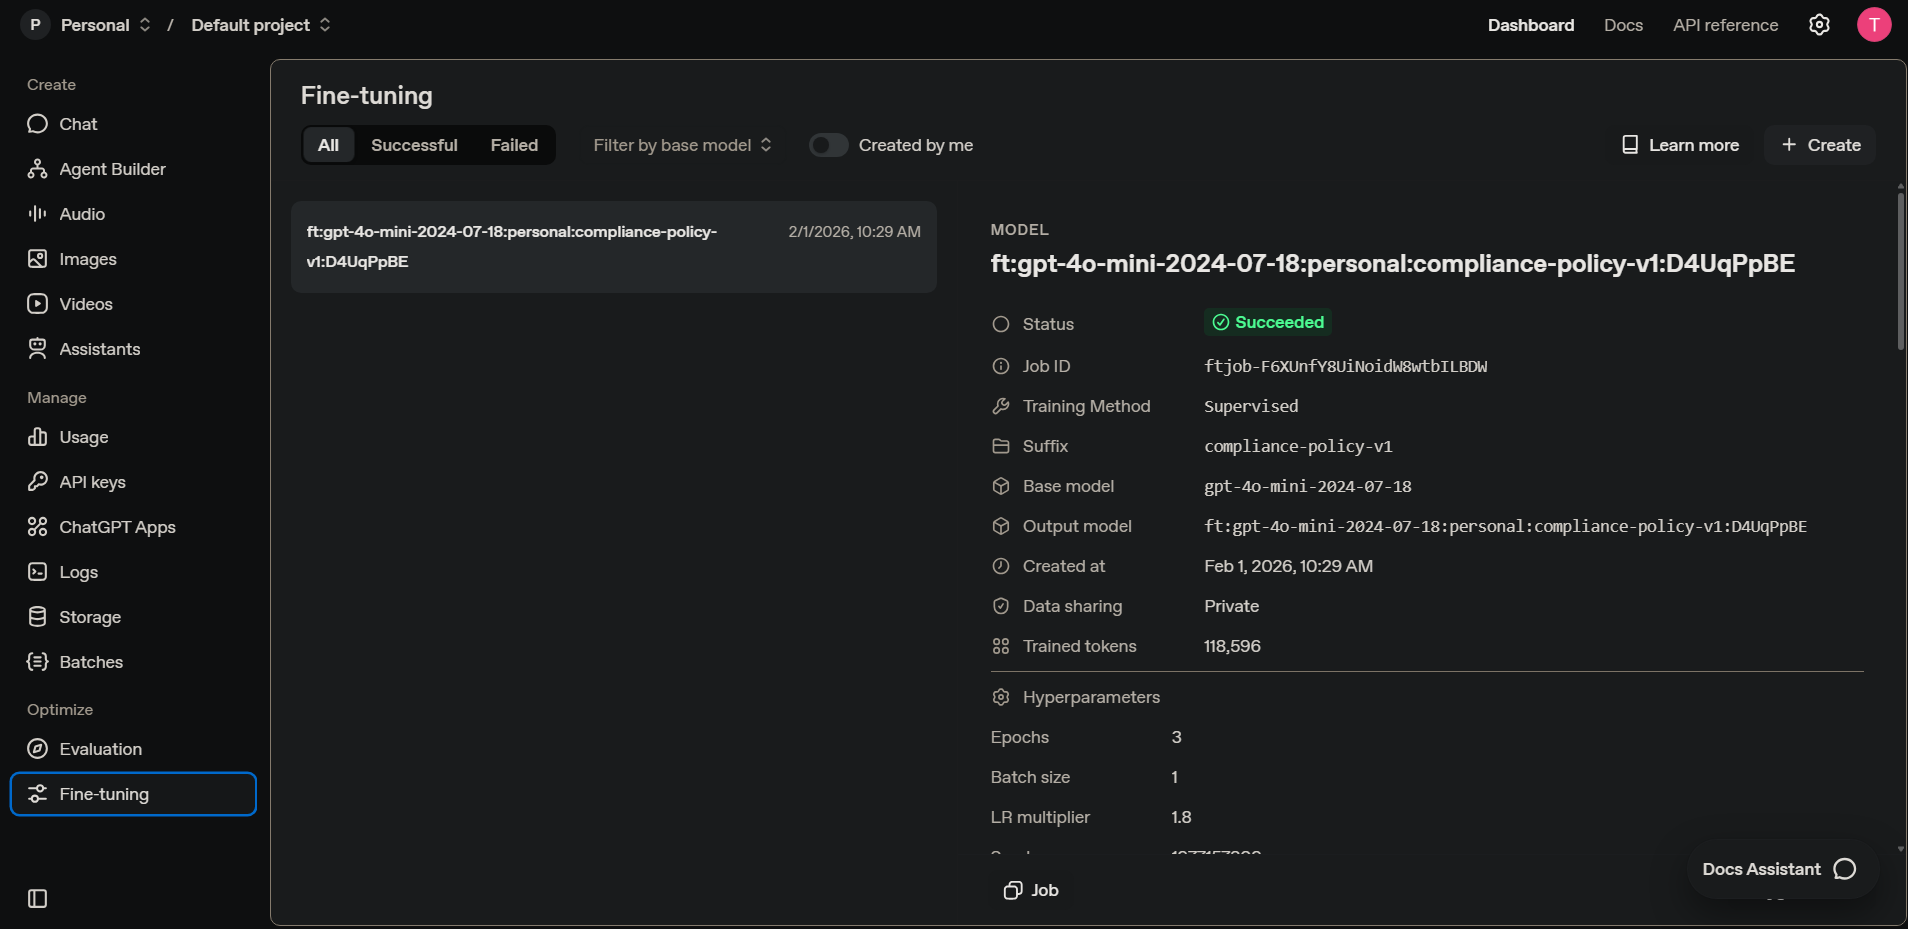Click the copy icon next to Job
Screen dimensions: 1908x929
click(x=1013, y=890)
